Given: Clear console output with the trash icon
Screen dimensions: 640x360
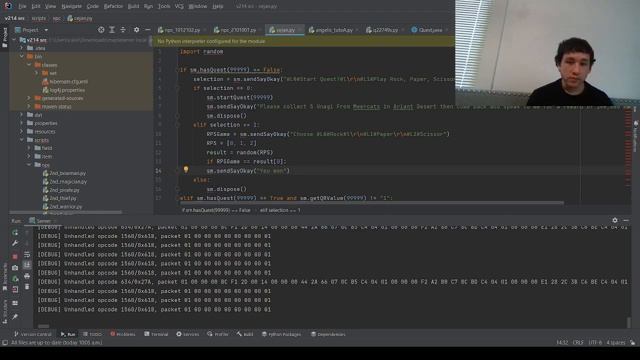Looking at the screenshot, I should point(27,287).
